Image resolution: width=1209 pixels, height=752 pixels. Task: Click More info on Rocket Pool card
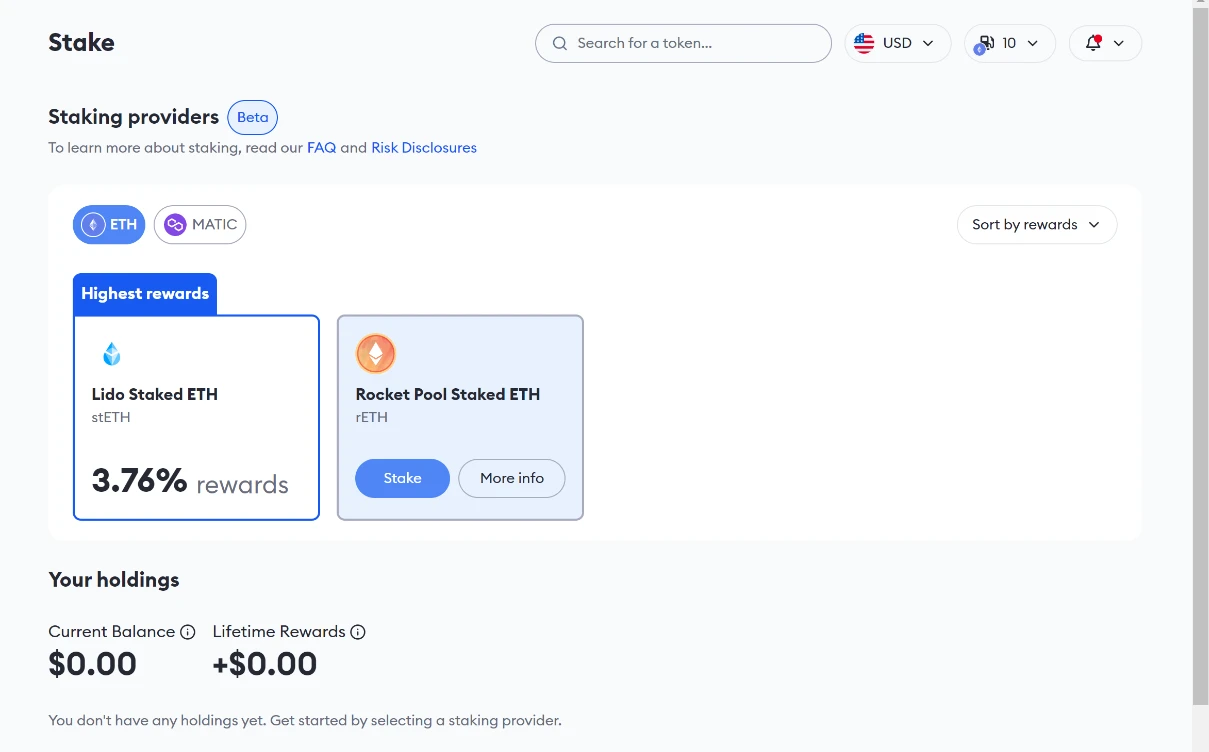511,478
